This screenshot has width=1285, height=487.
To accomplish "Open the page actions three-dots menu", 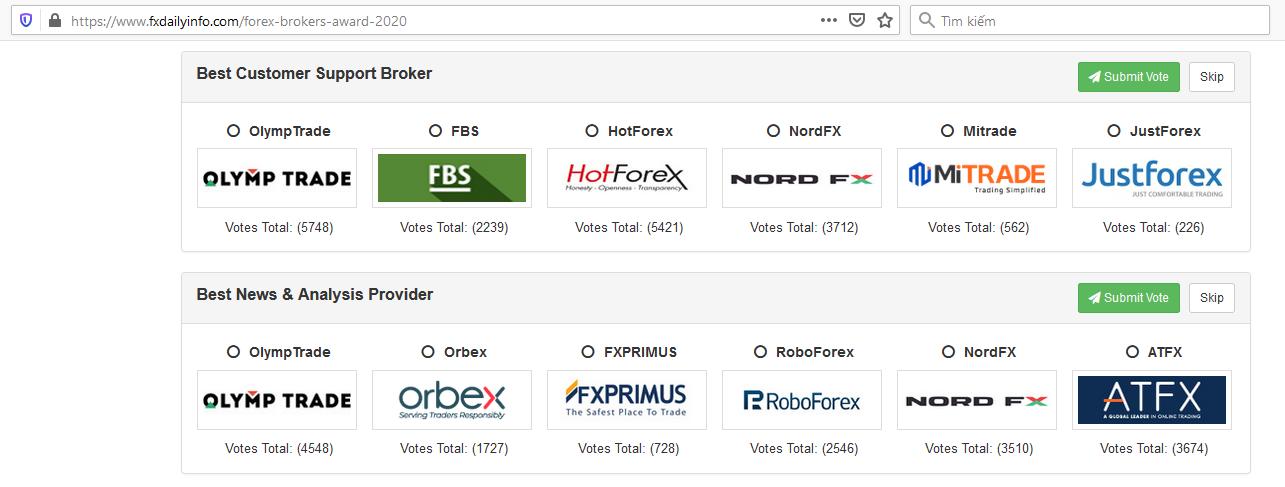I will [829, 20].
